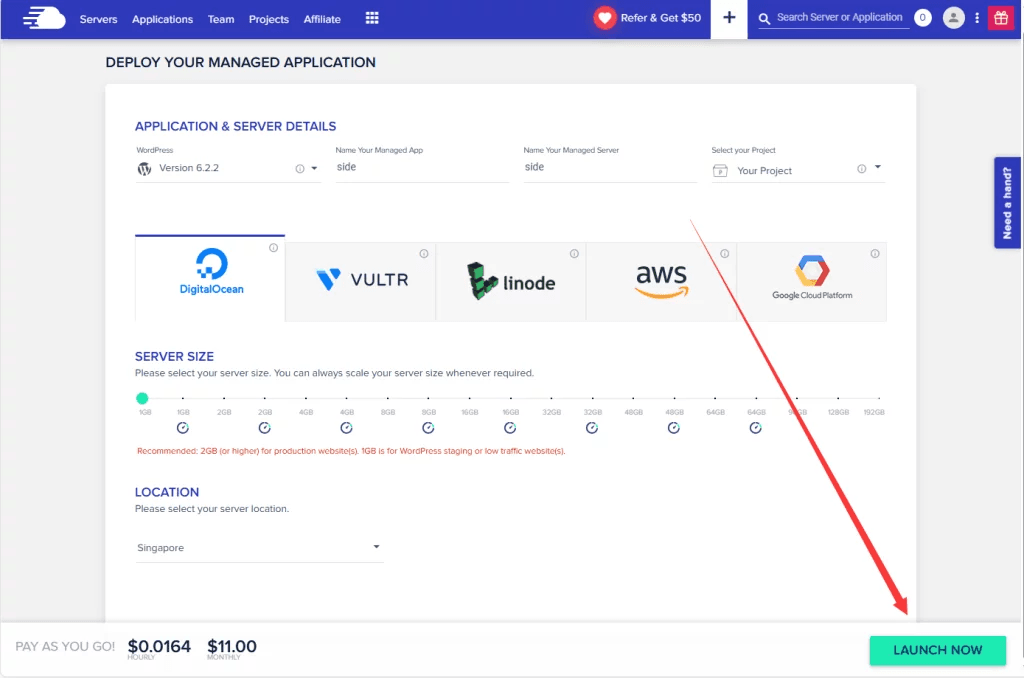Set server size slider to 192GB
This screenshot has height=678, width=1024.
(x=879, y=398)
